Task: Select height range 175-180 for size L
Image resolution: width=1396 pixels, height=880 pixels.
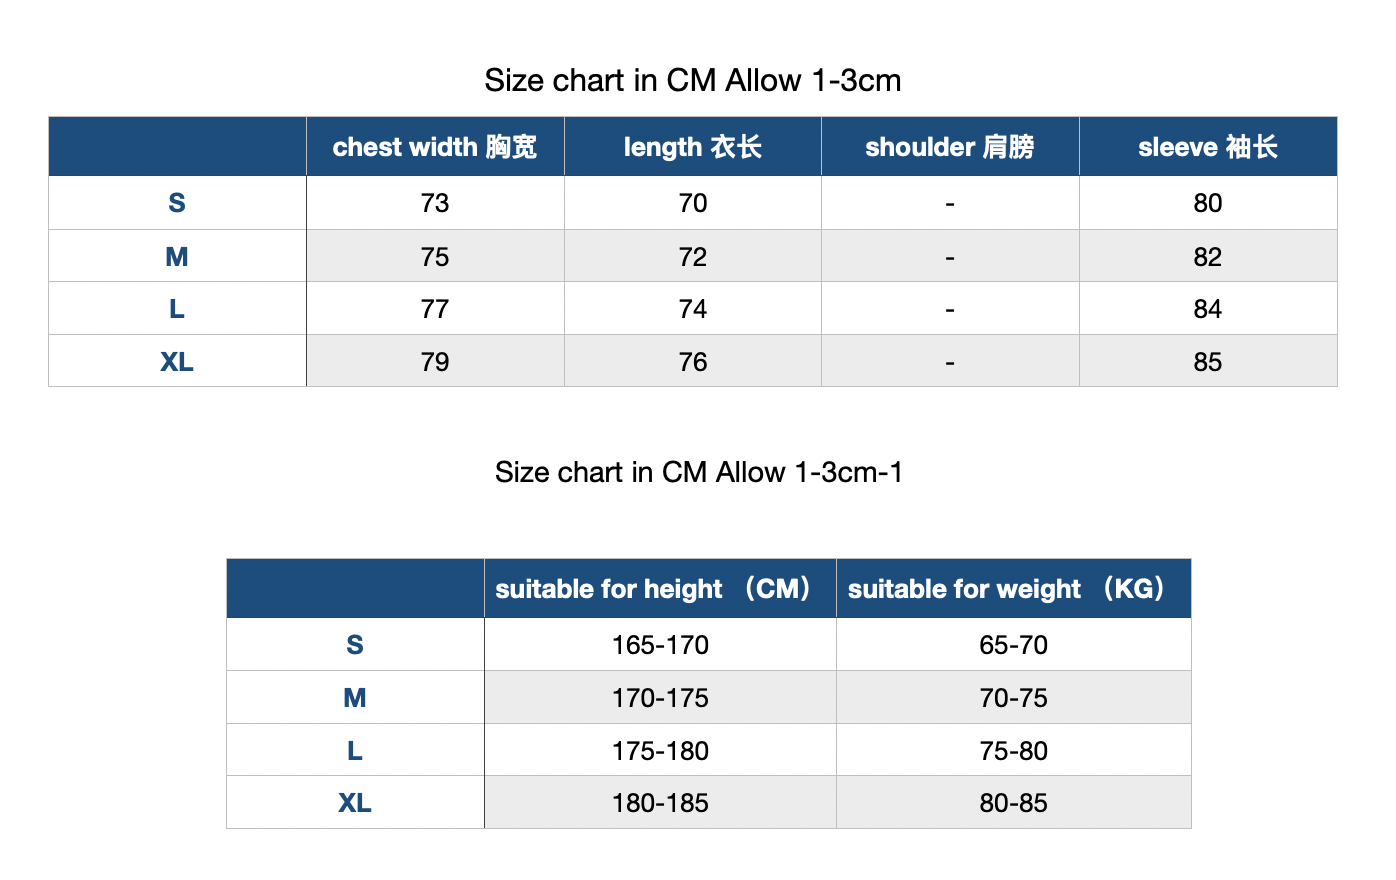Action: (660, 750)
